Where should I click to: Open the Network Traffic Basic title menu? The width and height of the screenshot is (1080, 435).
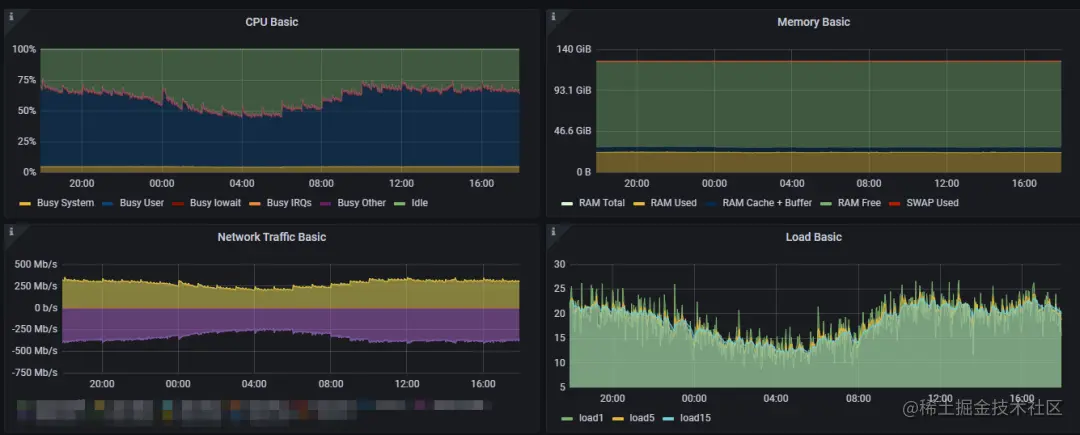[272, 237]
